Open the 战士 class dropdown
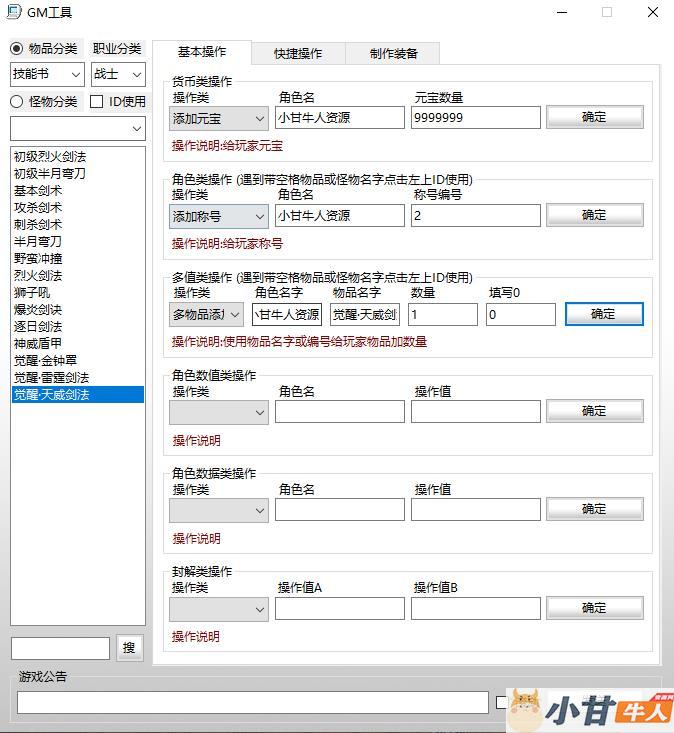The width and height of the screenshot is (674, 733). tap(118, 74)
